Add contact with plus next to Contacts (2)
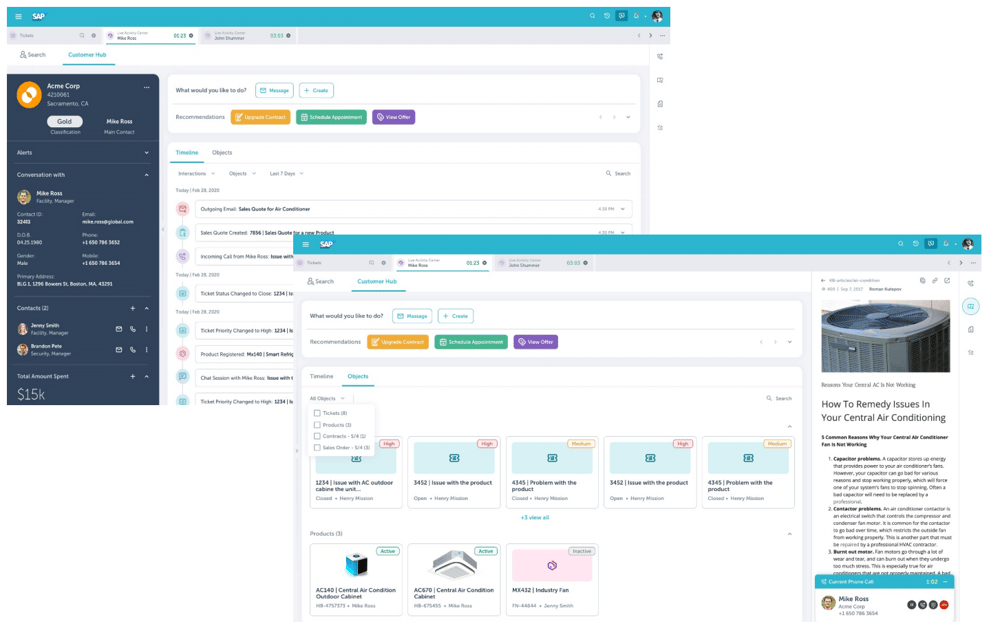The image size is (1000, 639). (x=133, y=308)
